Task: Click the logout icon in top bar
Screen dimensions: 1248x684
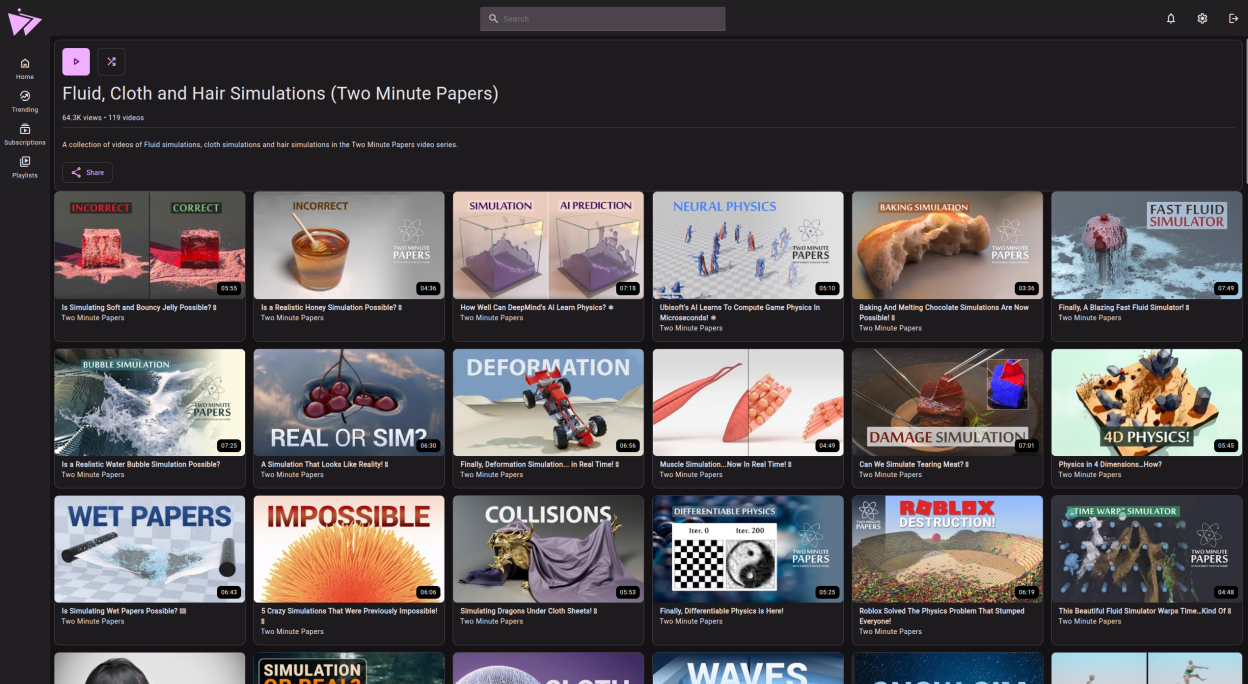Action: (x=1233, y=18)
